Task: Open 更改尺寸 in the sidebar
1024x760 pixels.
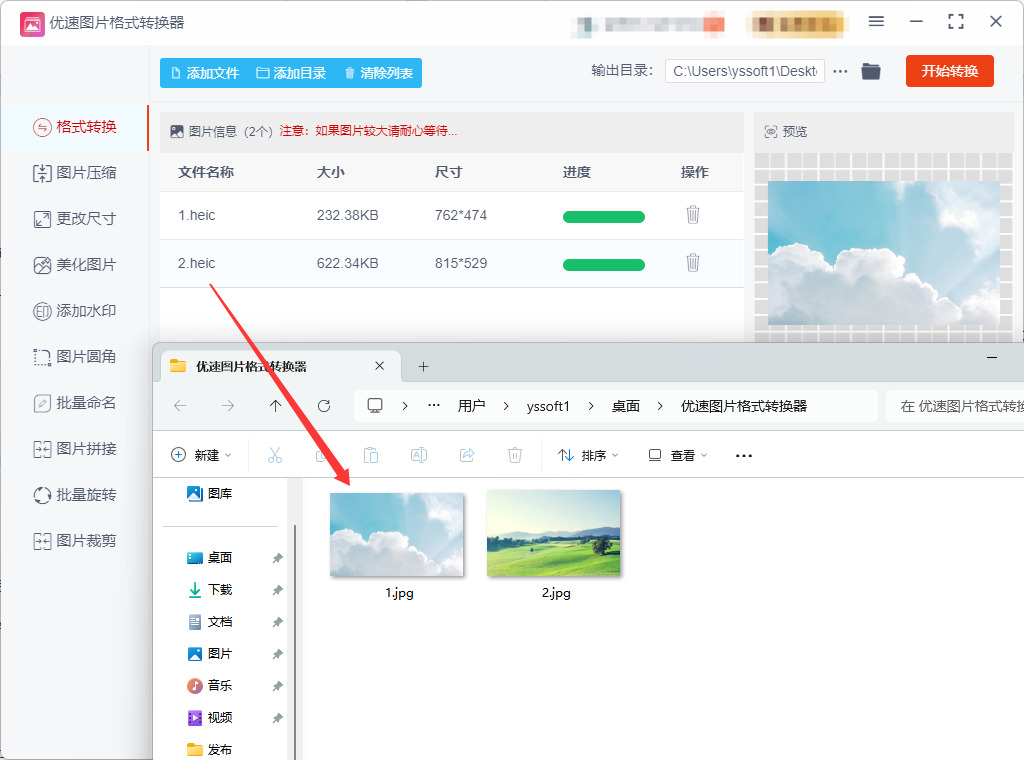Action: 74,219
